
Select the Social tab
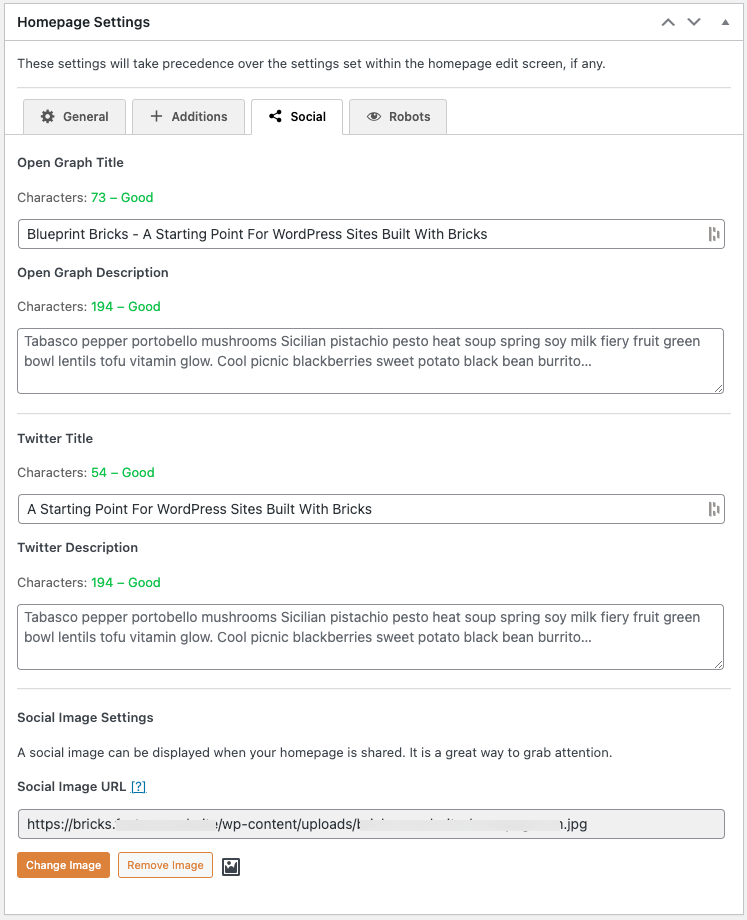297,117
